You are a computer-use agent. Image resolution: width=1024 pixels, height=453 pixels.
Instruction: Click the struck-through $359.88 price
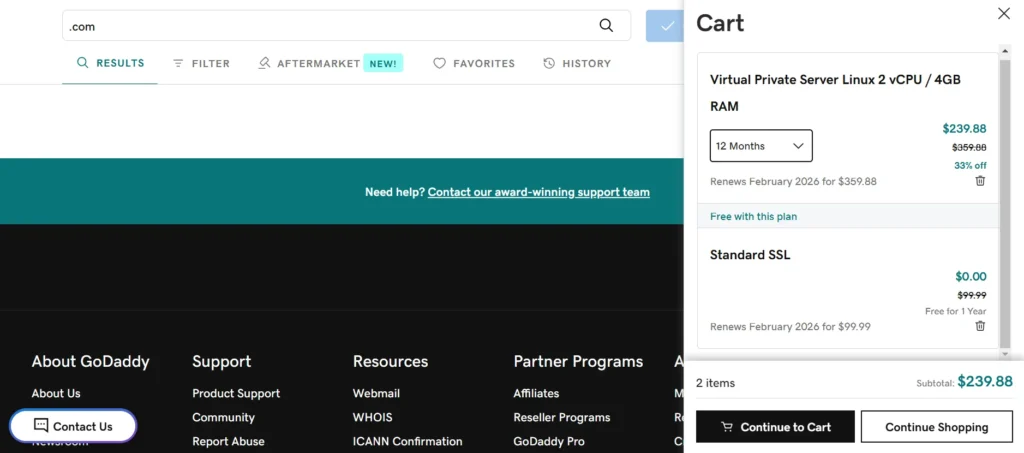coord(969,148)
